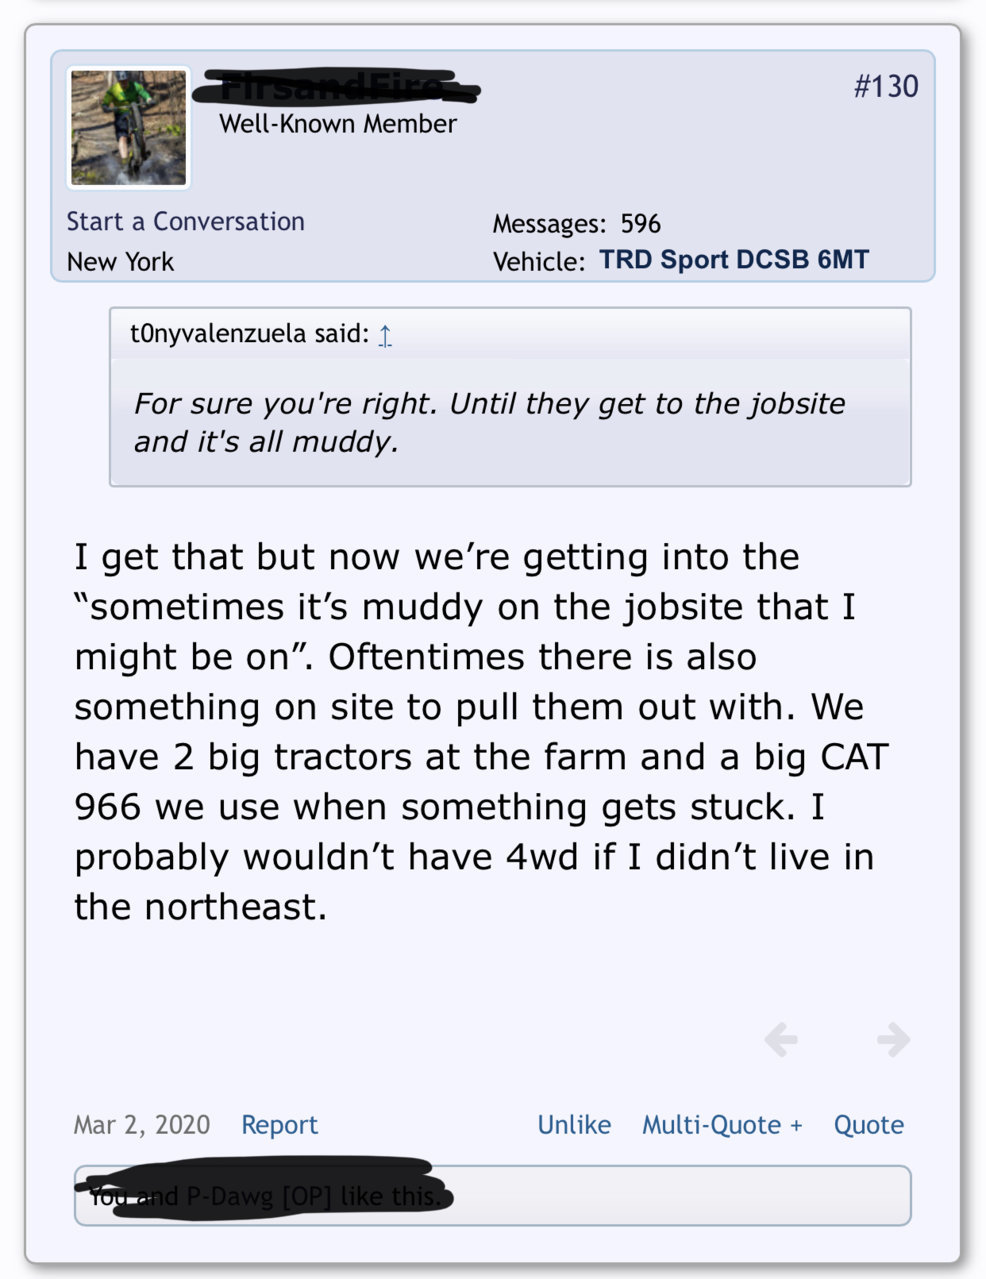Quote this post in a reply
Screen dimensions: 986x1279
click(869, 1125)
